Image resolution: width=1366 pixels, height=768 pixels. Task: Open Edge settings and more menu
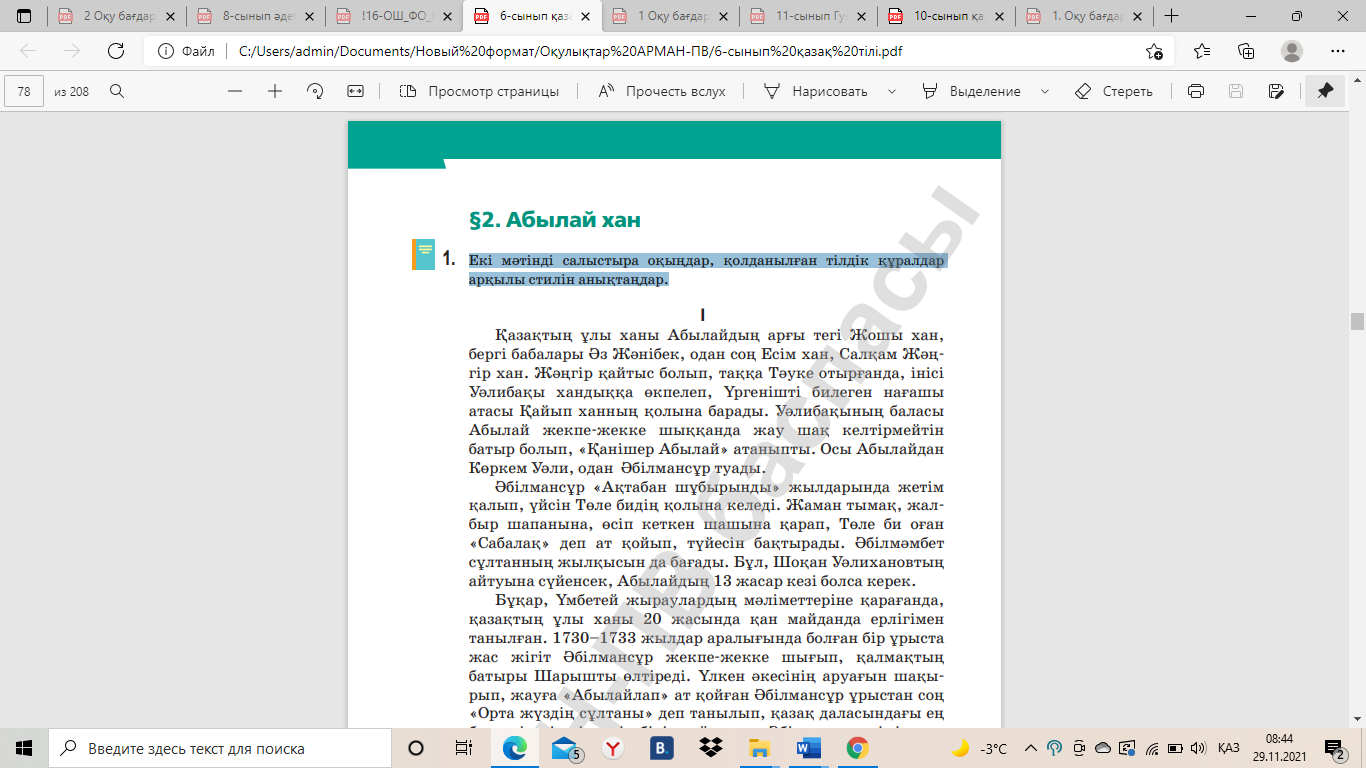tap(1338, 51)
